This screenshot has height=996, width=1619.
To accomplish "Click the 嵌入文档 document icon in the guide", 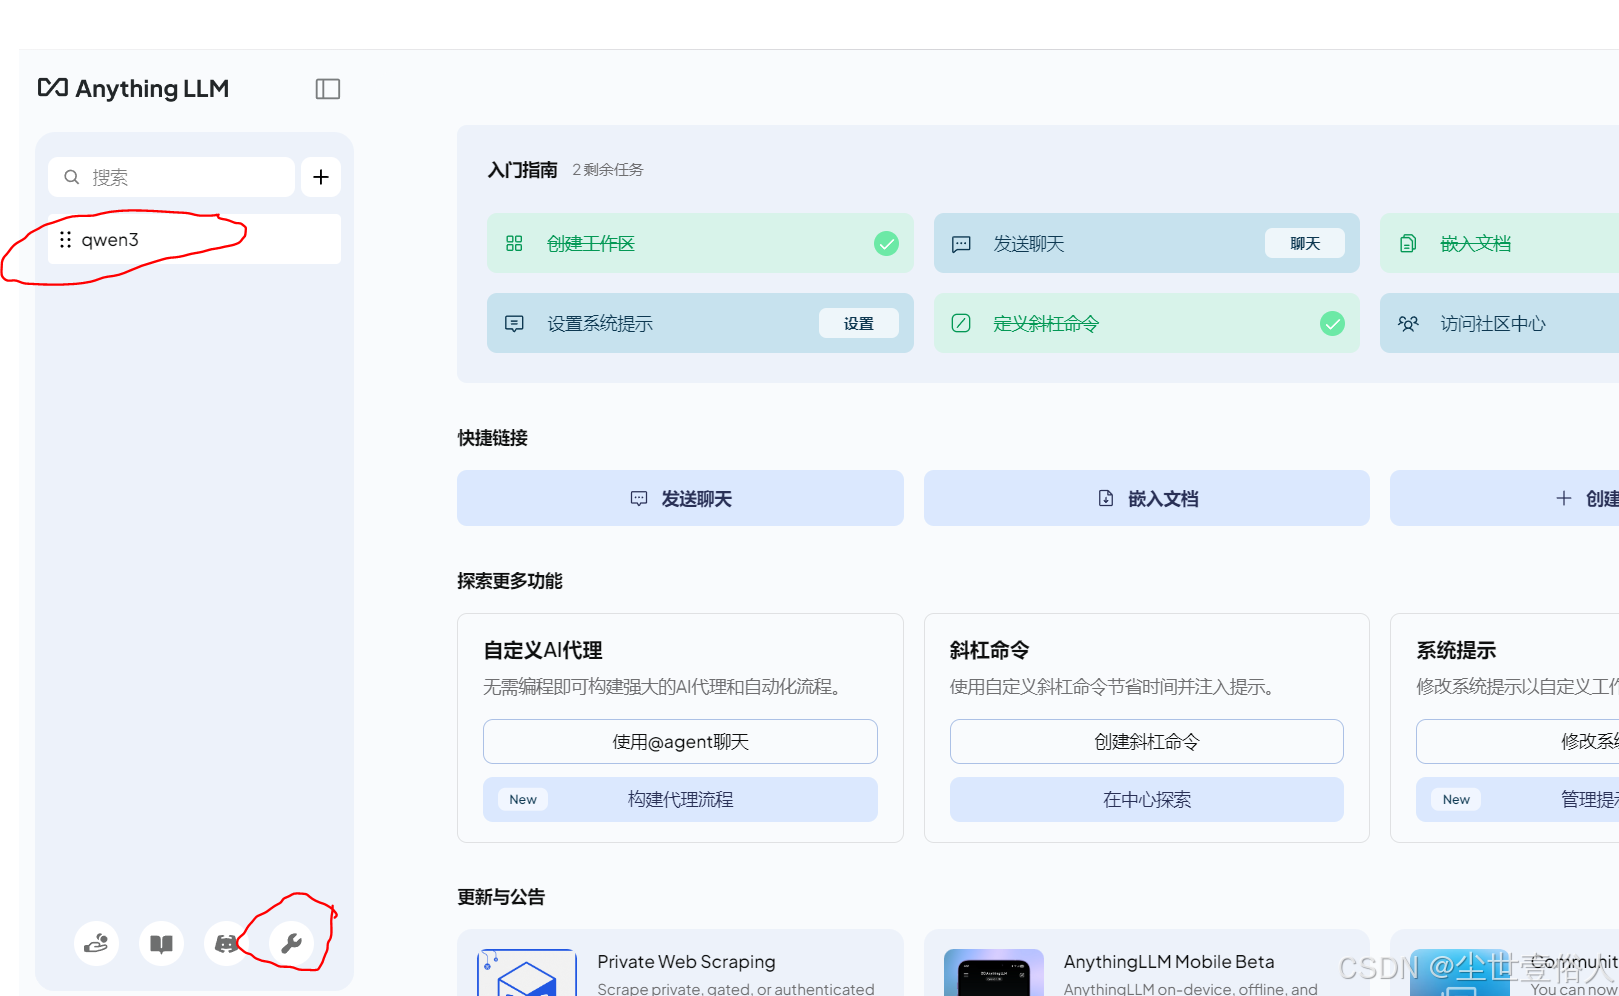I will pos(1408,243).
